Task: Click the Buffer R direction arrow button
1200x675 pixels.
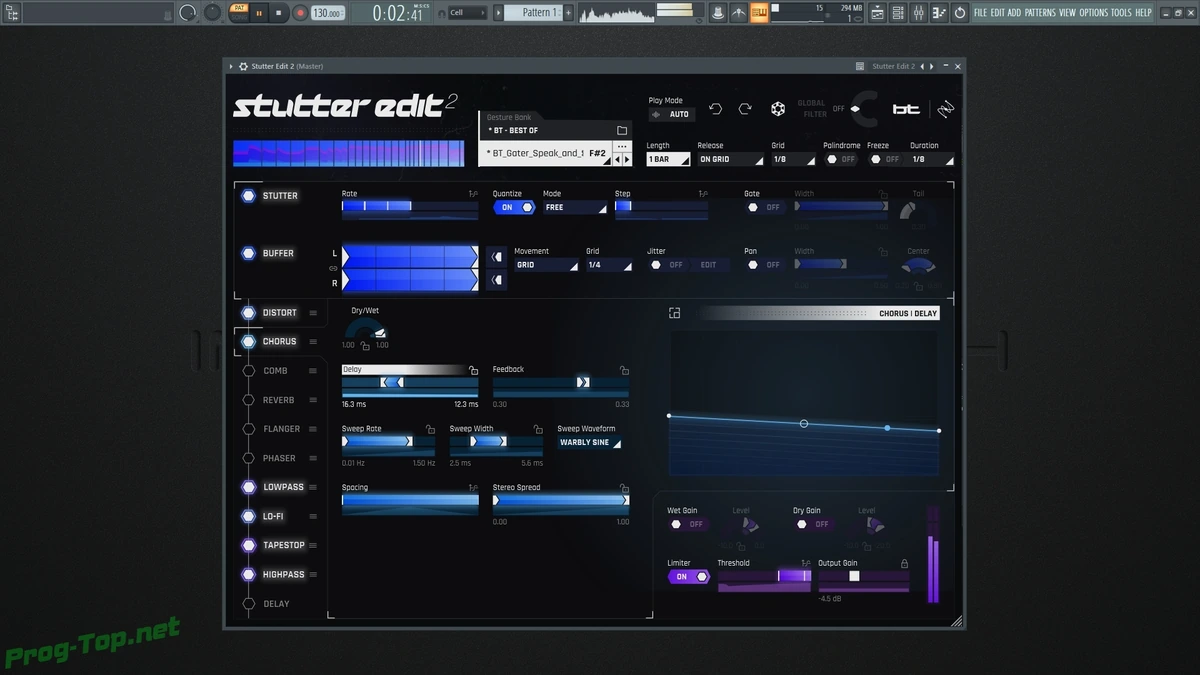Action: pos(496,281)
